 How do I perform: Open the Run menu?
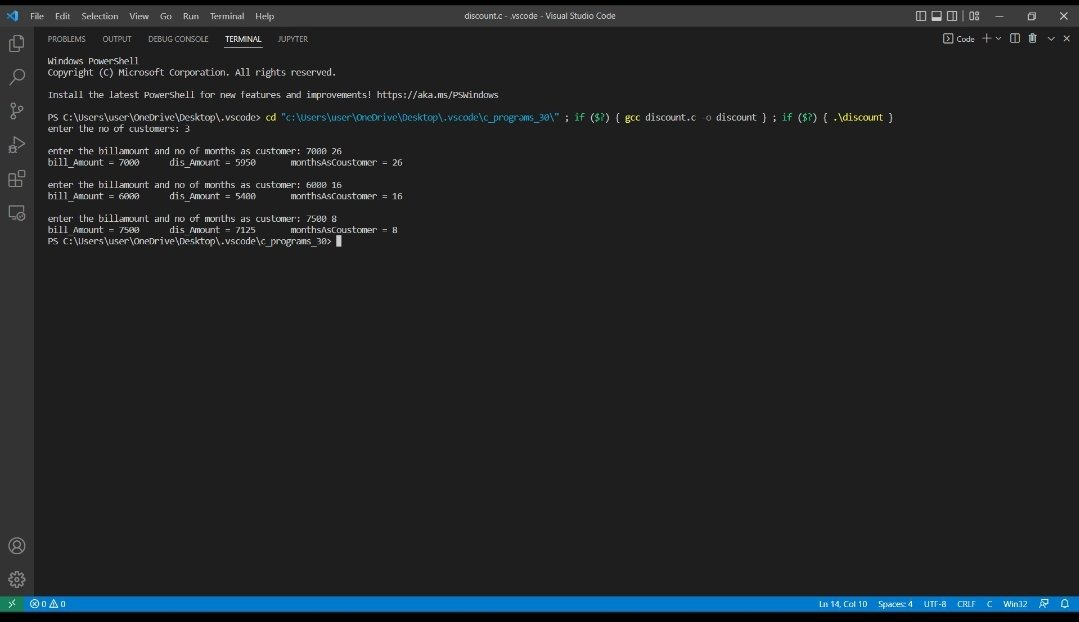coord(191,16)
